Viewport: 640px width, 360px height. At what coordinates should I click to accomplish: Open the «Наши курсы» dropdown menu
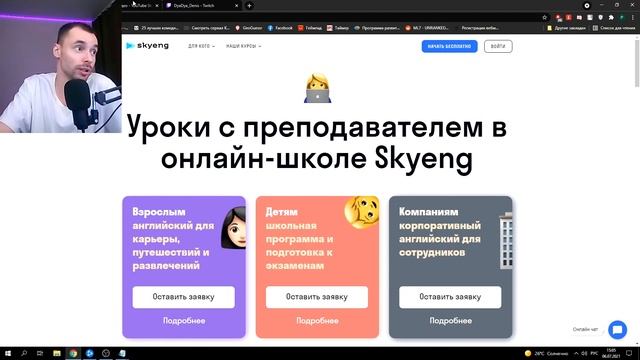[x=243, y=46]
